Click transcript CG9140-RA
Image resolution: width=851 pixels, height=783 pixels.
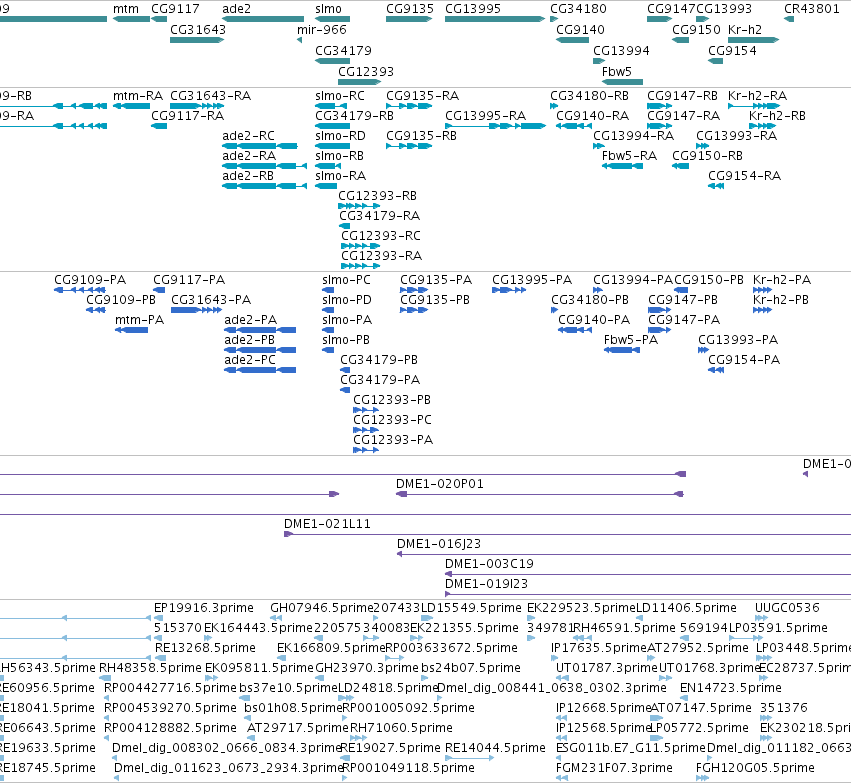click(x=574, y=126)
